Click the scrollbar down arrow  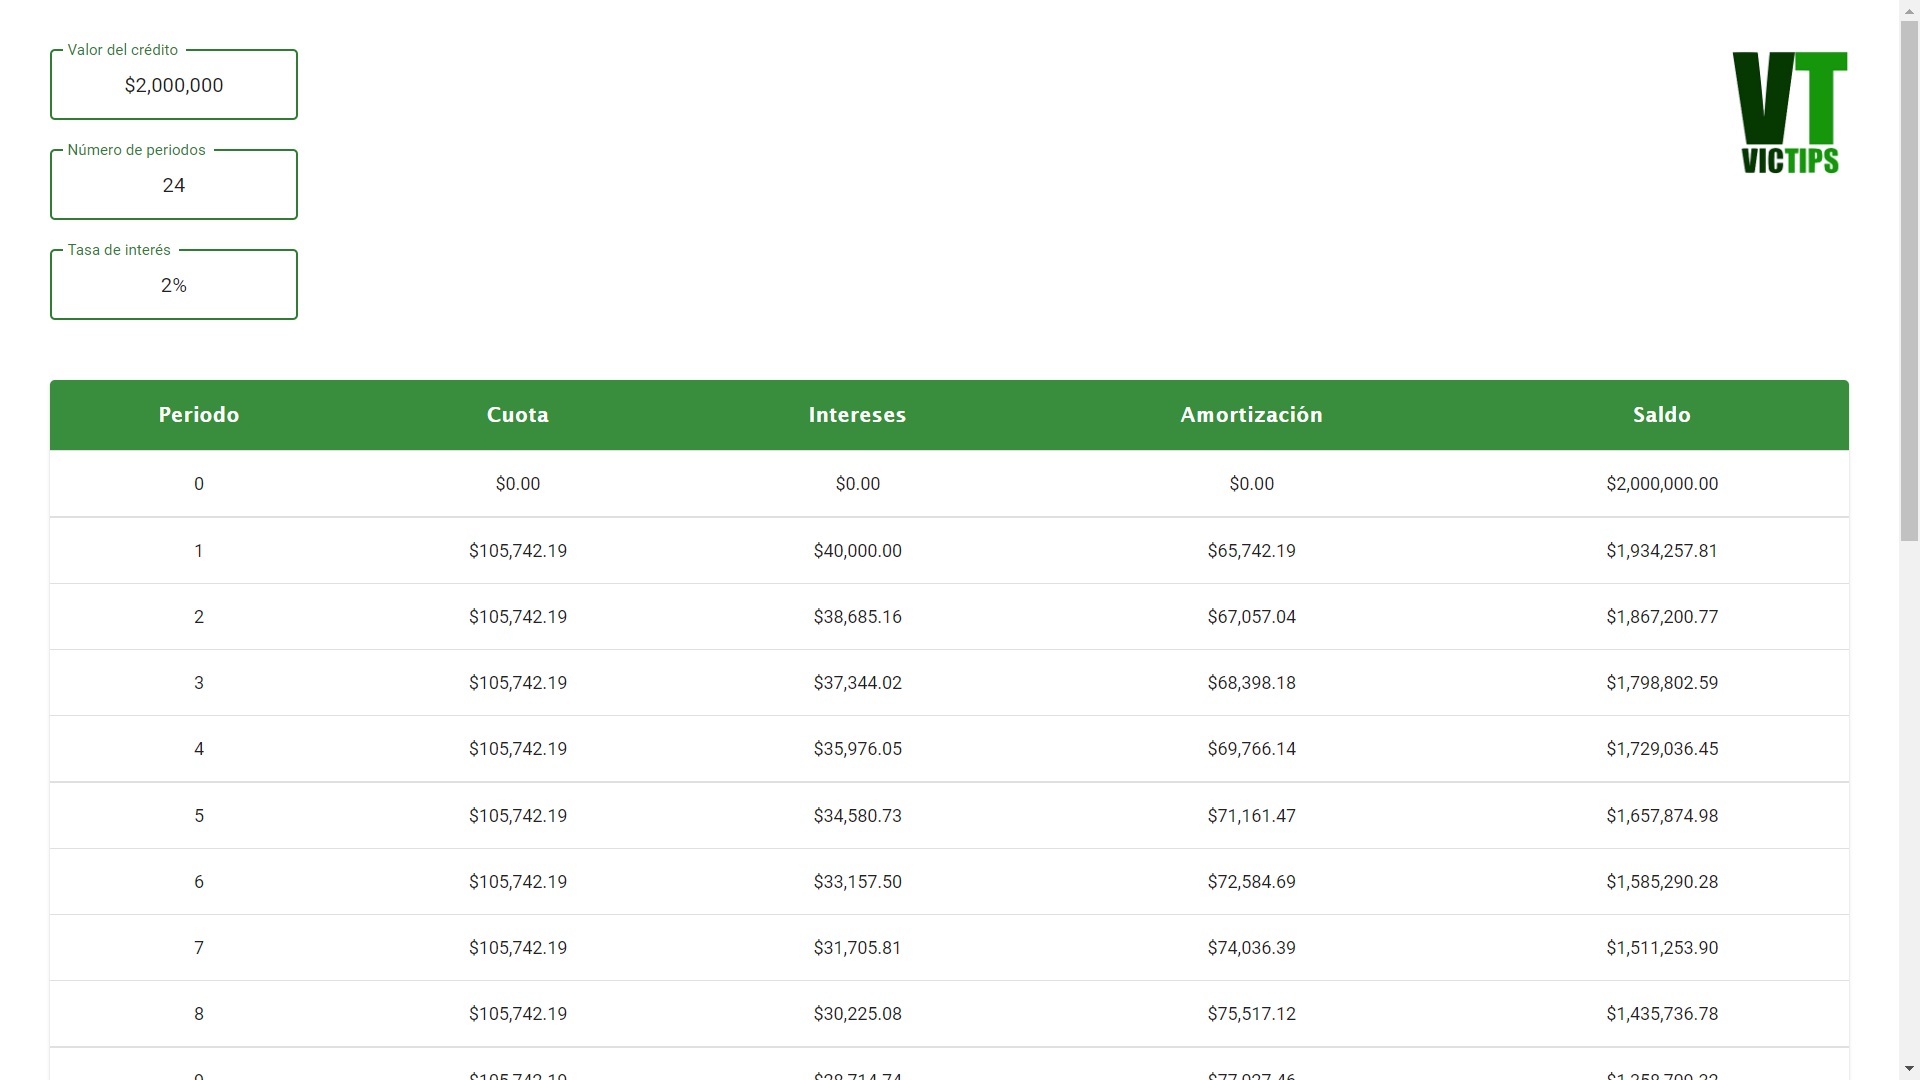(x=1909, y=1066)
